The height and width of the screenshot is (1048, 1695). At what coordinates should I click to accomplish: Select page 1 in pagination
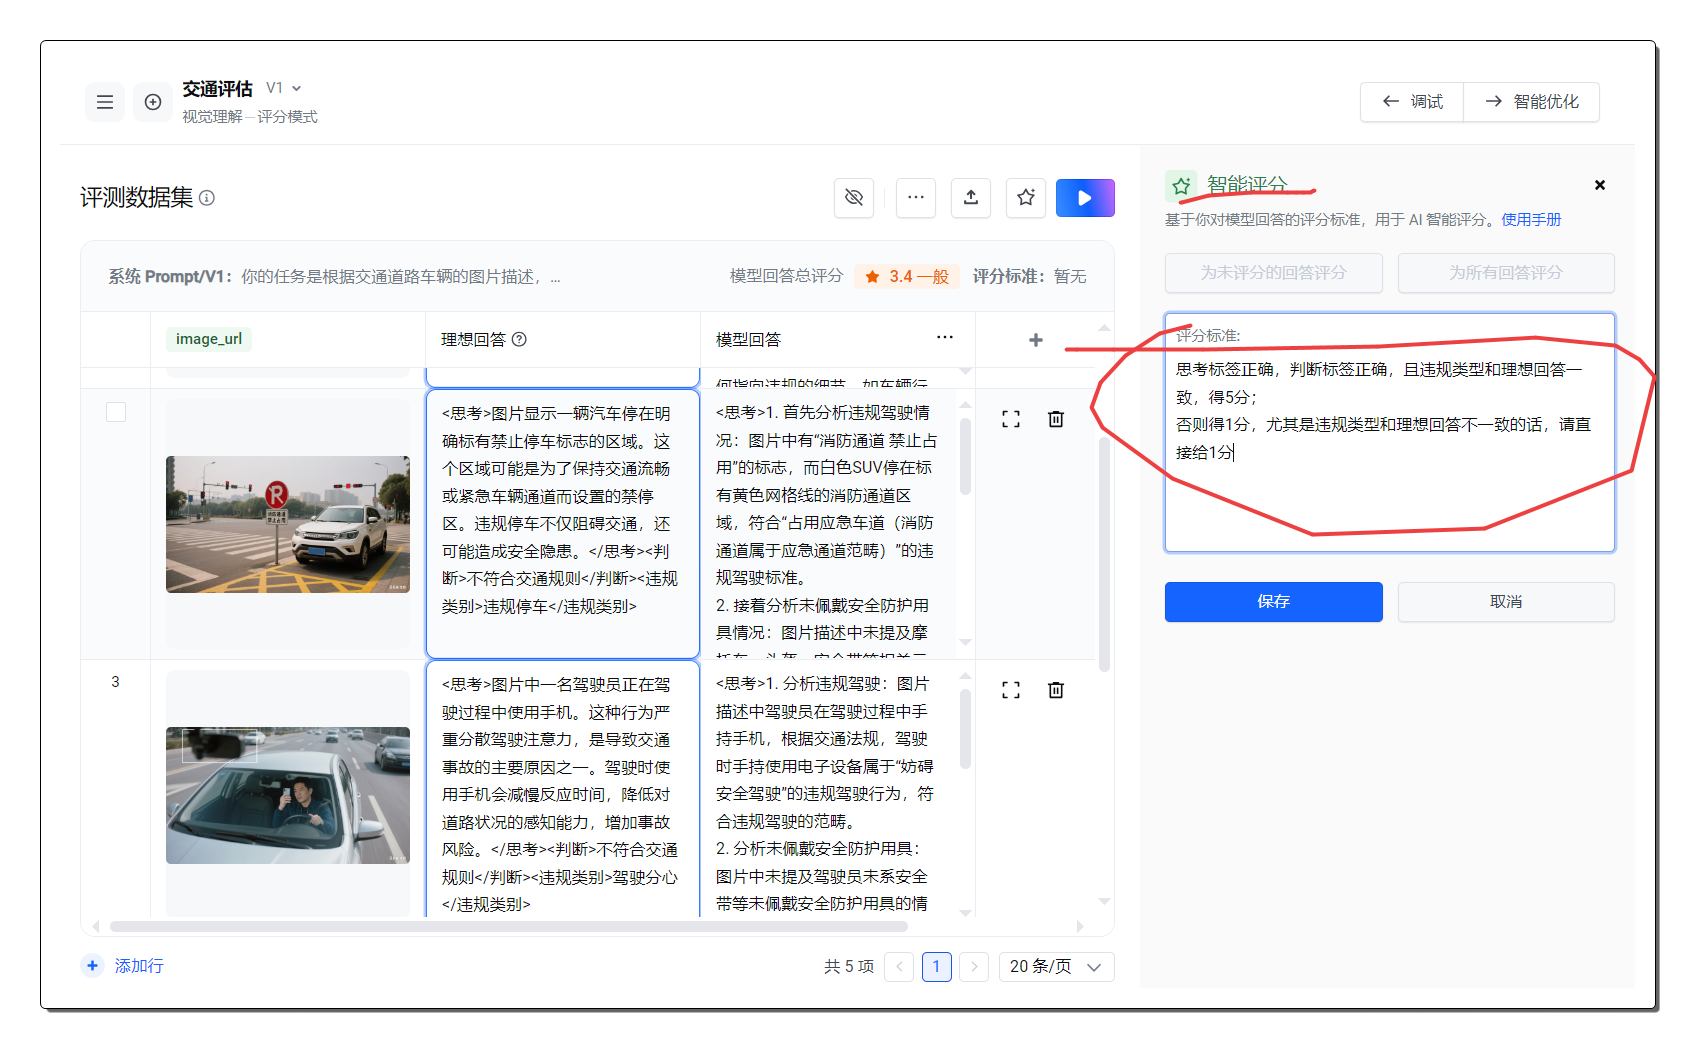coord(937,966)
